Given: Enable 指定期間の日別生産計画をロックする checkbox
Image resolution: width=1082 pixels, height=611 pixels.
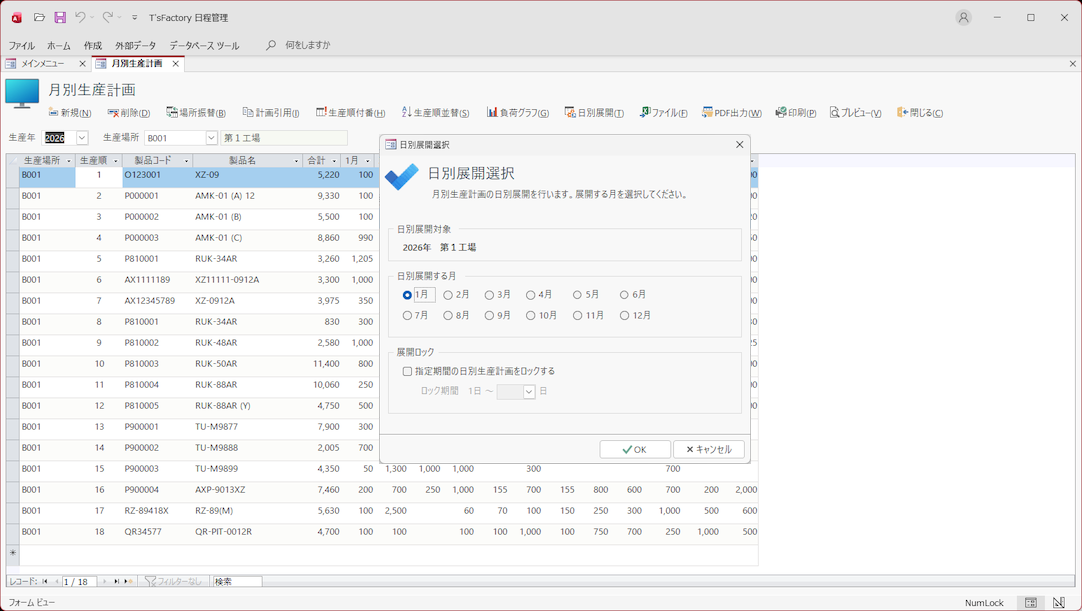Looking at the screenshot, I should click(x=407, y=371).
